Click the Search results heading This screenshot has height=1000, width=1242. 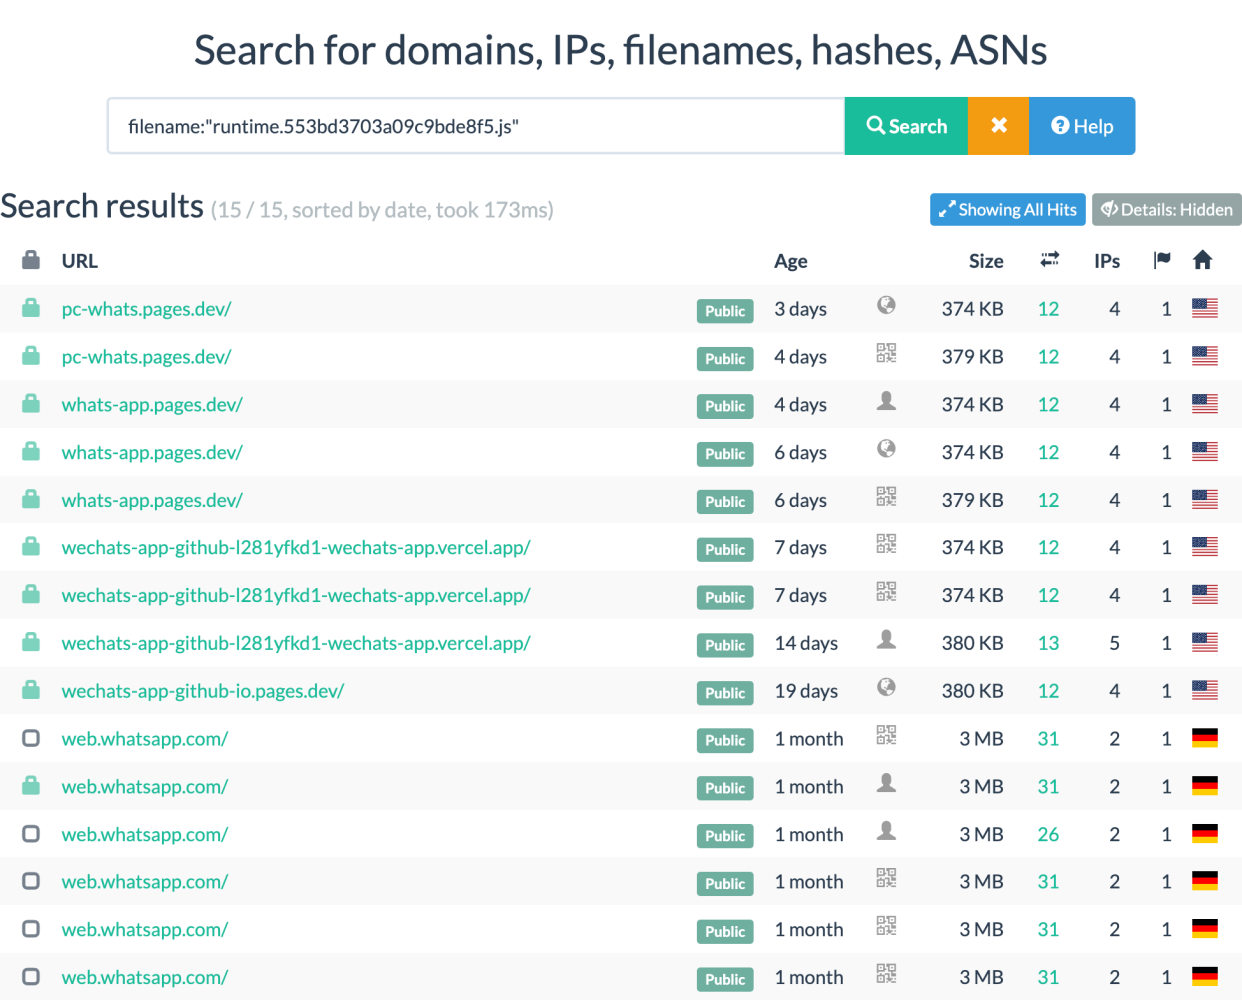[x=102, y=206]
